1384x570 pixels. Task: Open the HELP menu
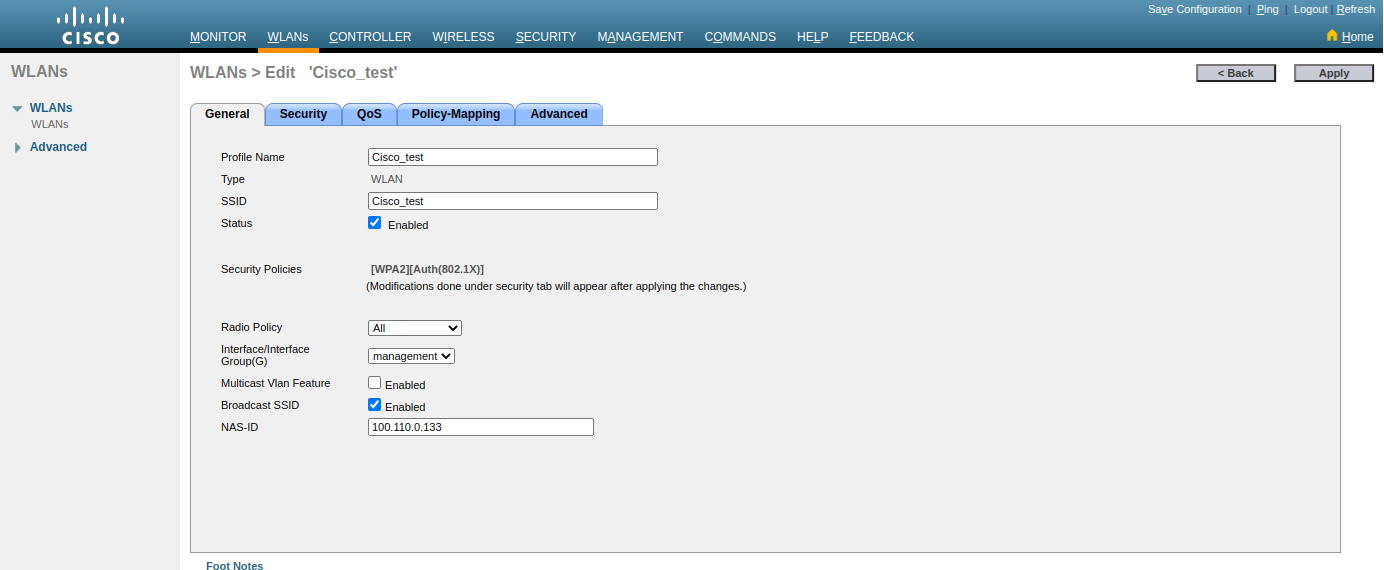812,37
